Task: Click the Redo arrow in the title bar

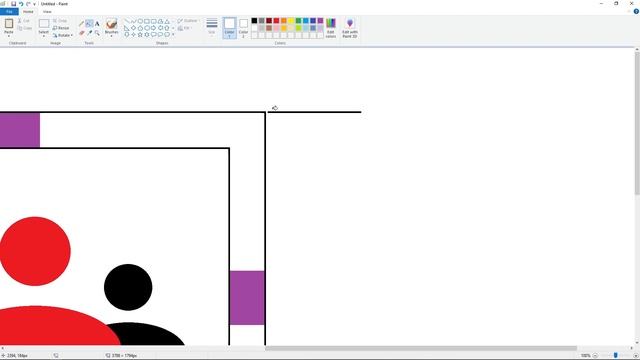Action: coord(28,4)
